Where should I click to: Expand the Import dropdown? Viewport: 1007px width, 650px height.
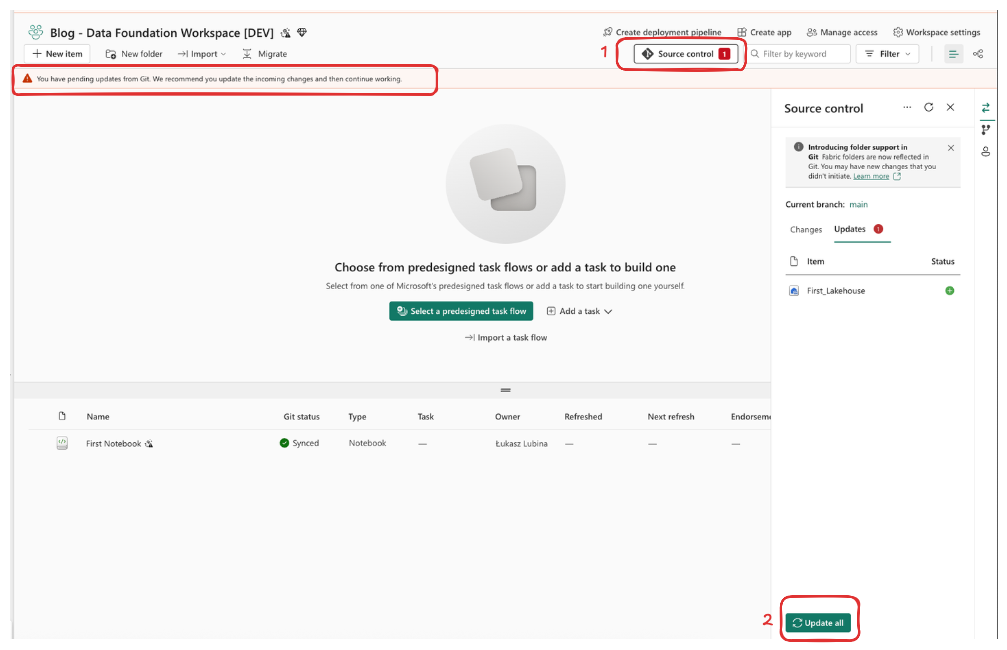201,54
